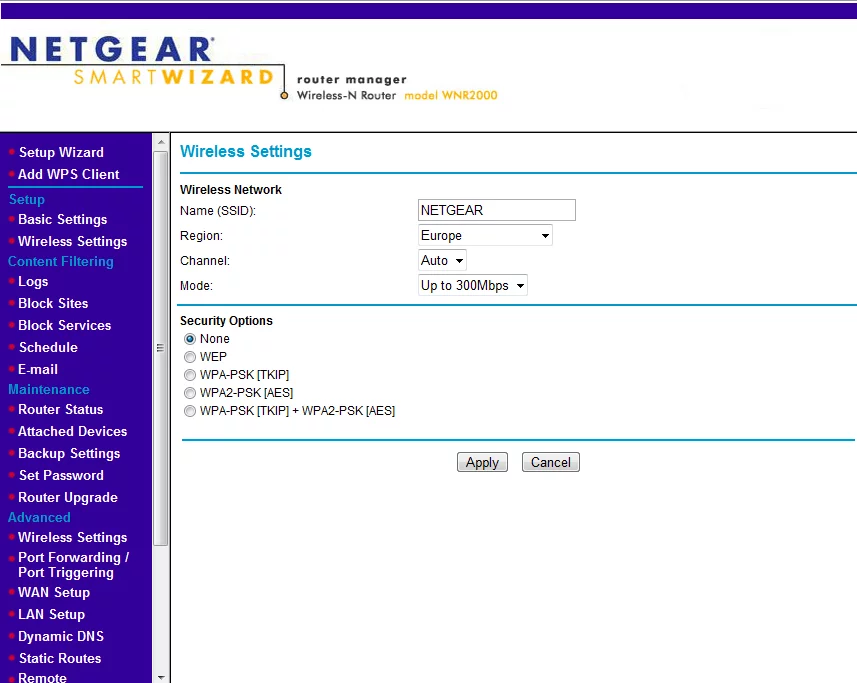Viewport: 857px width, 683px height.
Task: Select the None security option
Action: click(190, 339)
